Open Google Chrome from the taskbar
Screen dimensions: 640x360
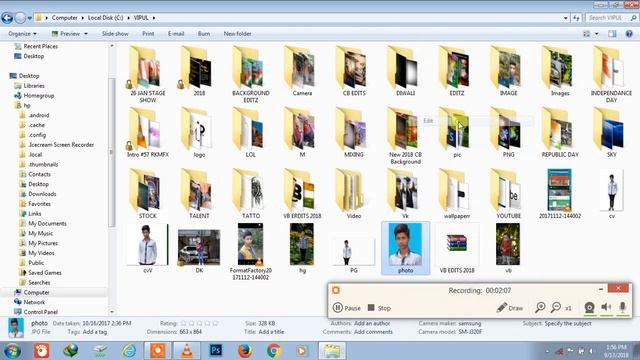[273, 351]
